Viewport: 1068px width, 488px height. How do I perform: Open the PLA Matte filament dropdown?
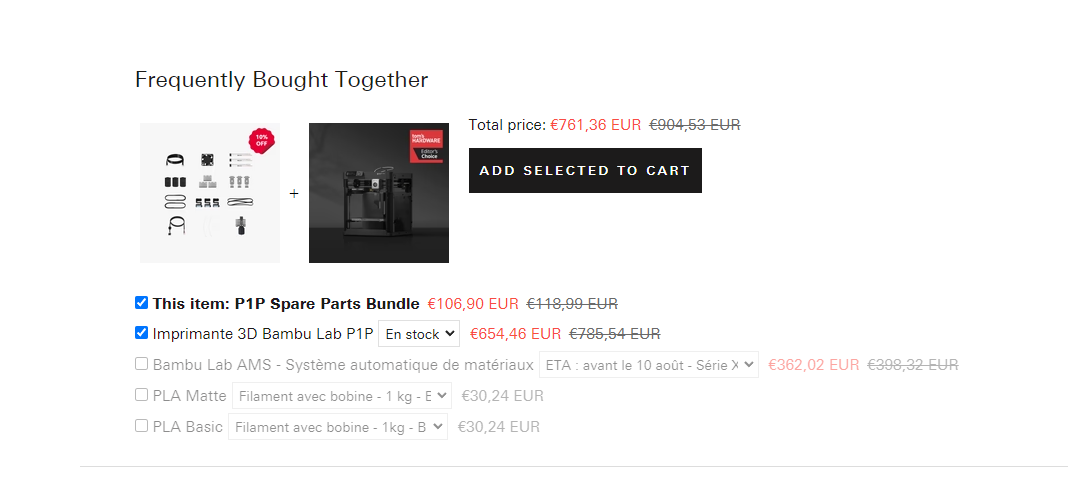(x=342, y=395)
